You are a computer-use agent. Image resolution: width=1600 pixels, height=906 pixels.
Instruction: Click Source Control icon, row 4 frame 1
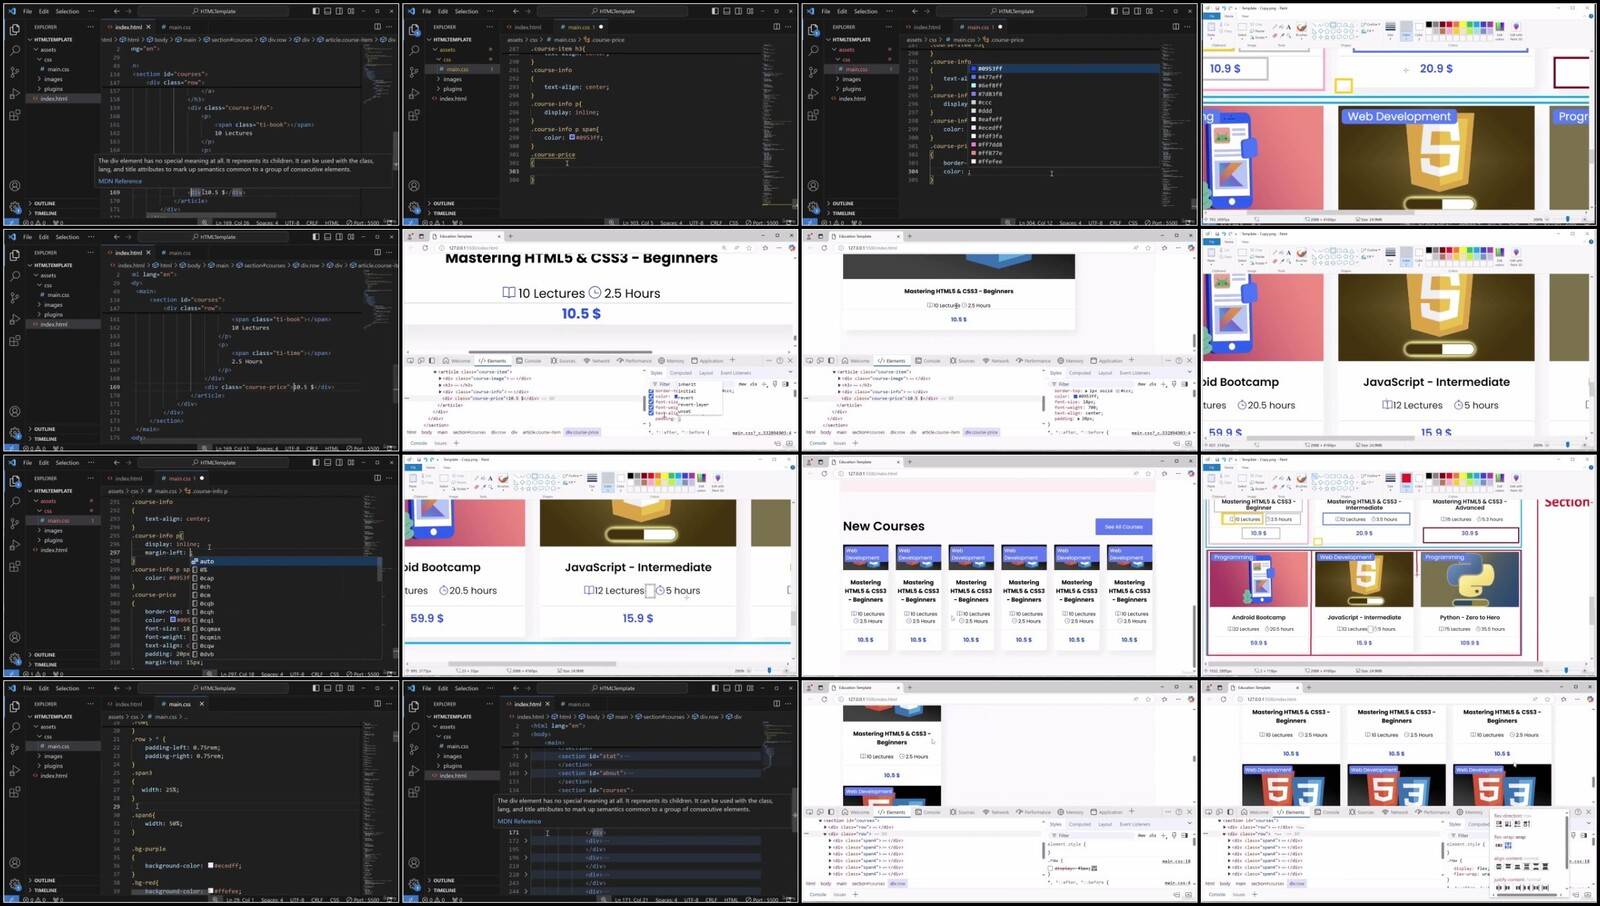(14, 749)
